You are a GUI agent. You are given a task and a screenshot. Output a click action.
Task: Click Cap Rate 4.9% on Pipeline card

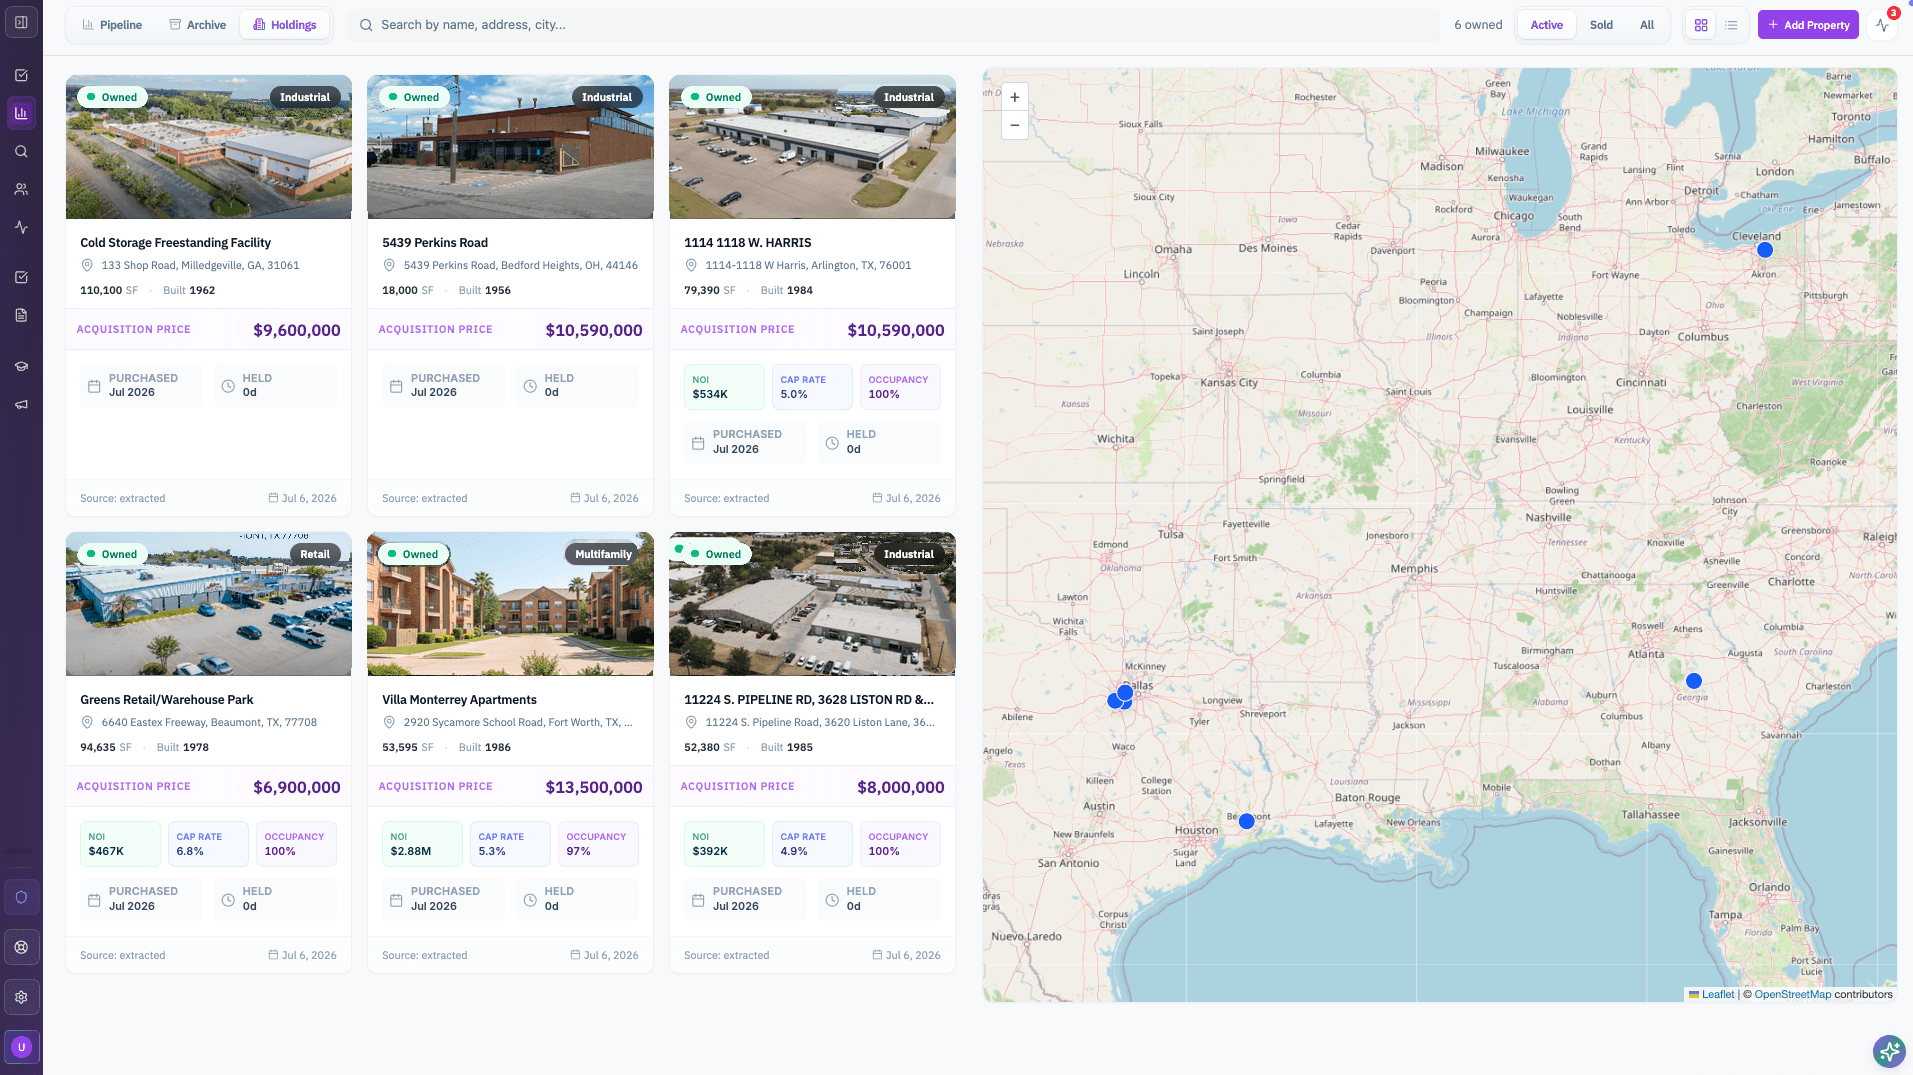point(812,844)
